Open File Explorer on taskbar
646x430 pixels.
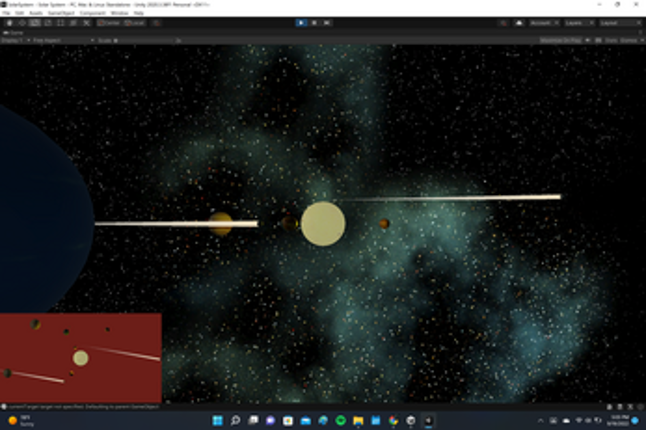[358, 421]
